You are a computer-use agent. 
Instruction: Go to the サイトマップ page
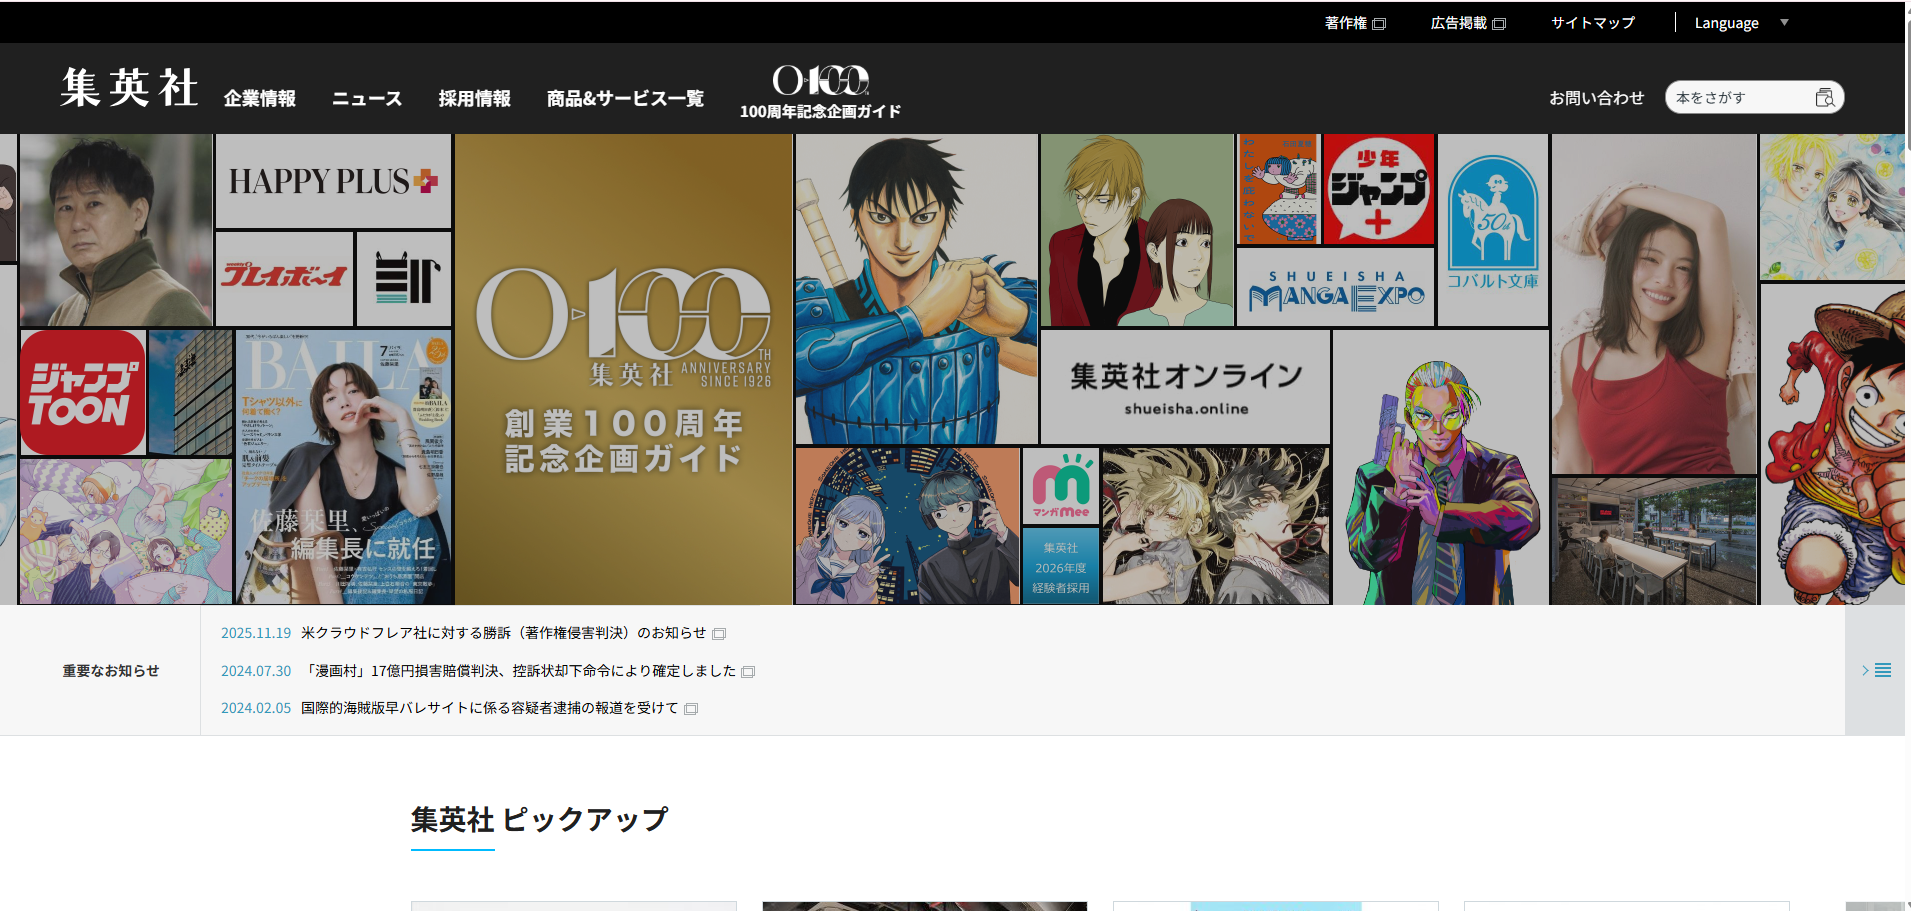(x=1593, y=23)
